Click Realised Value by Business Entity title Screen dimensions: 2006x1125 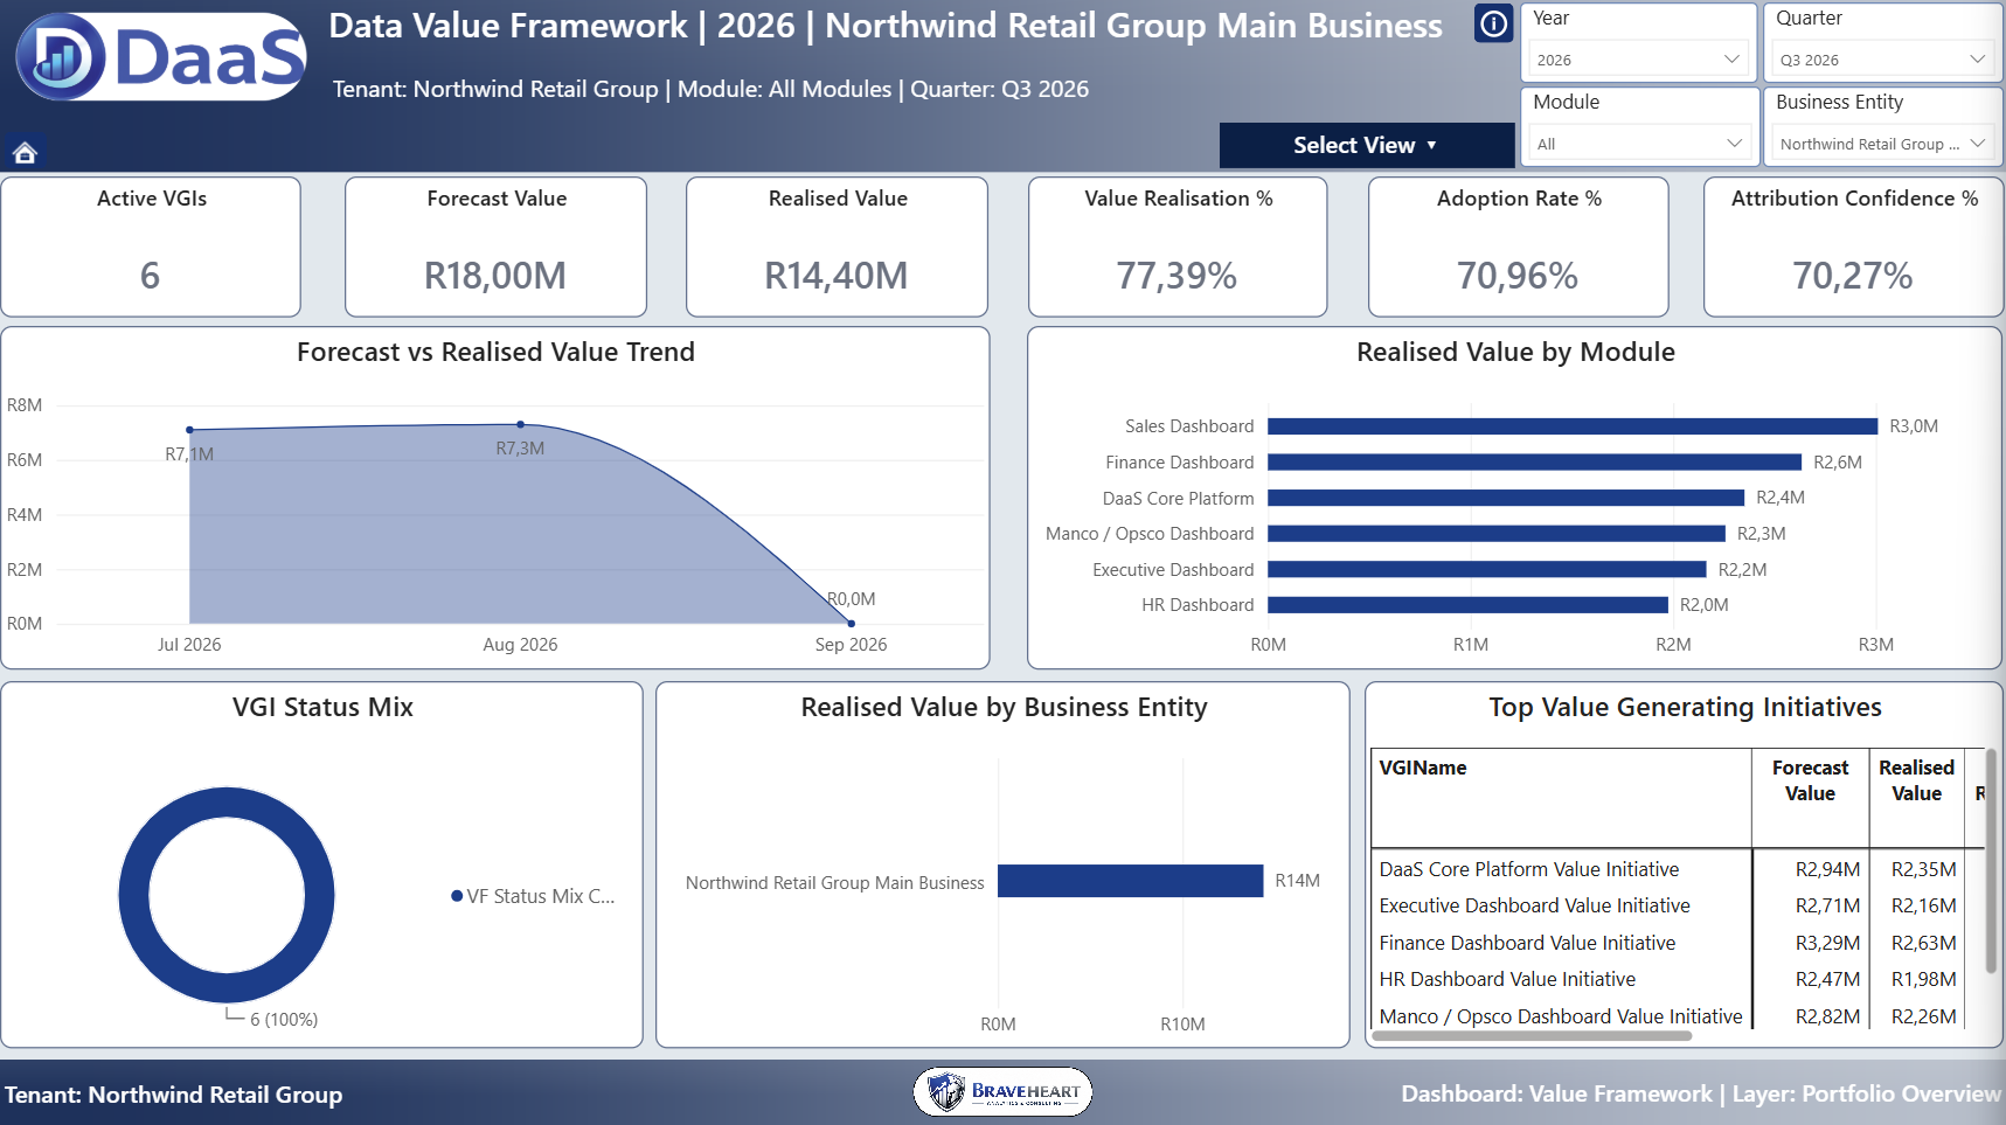[x=1004, y=707]
